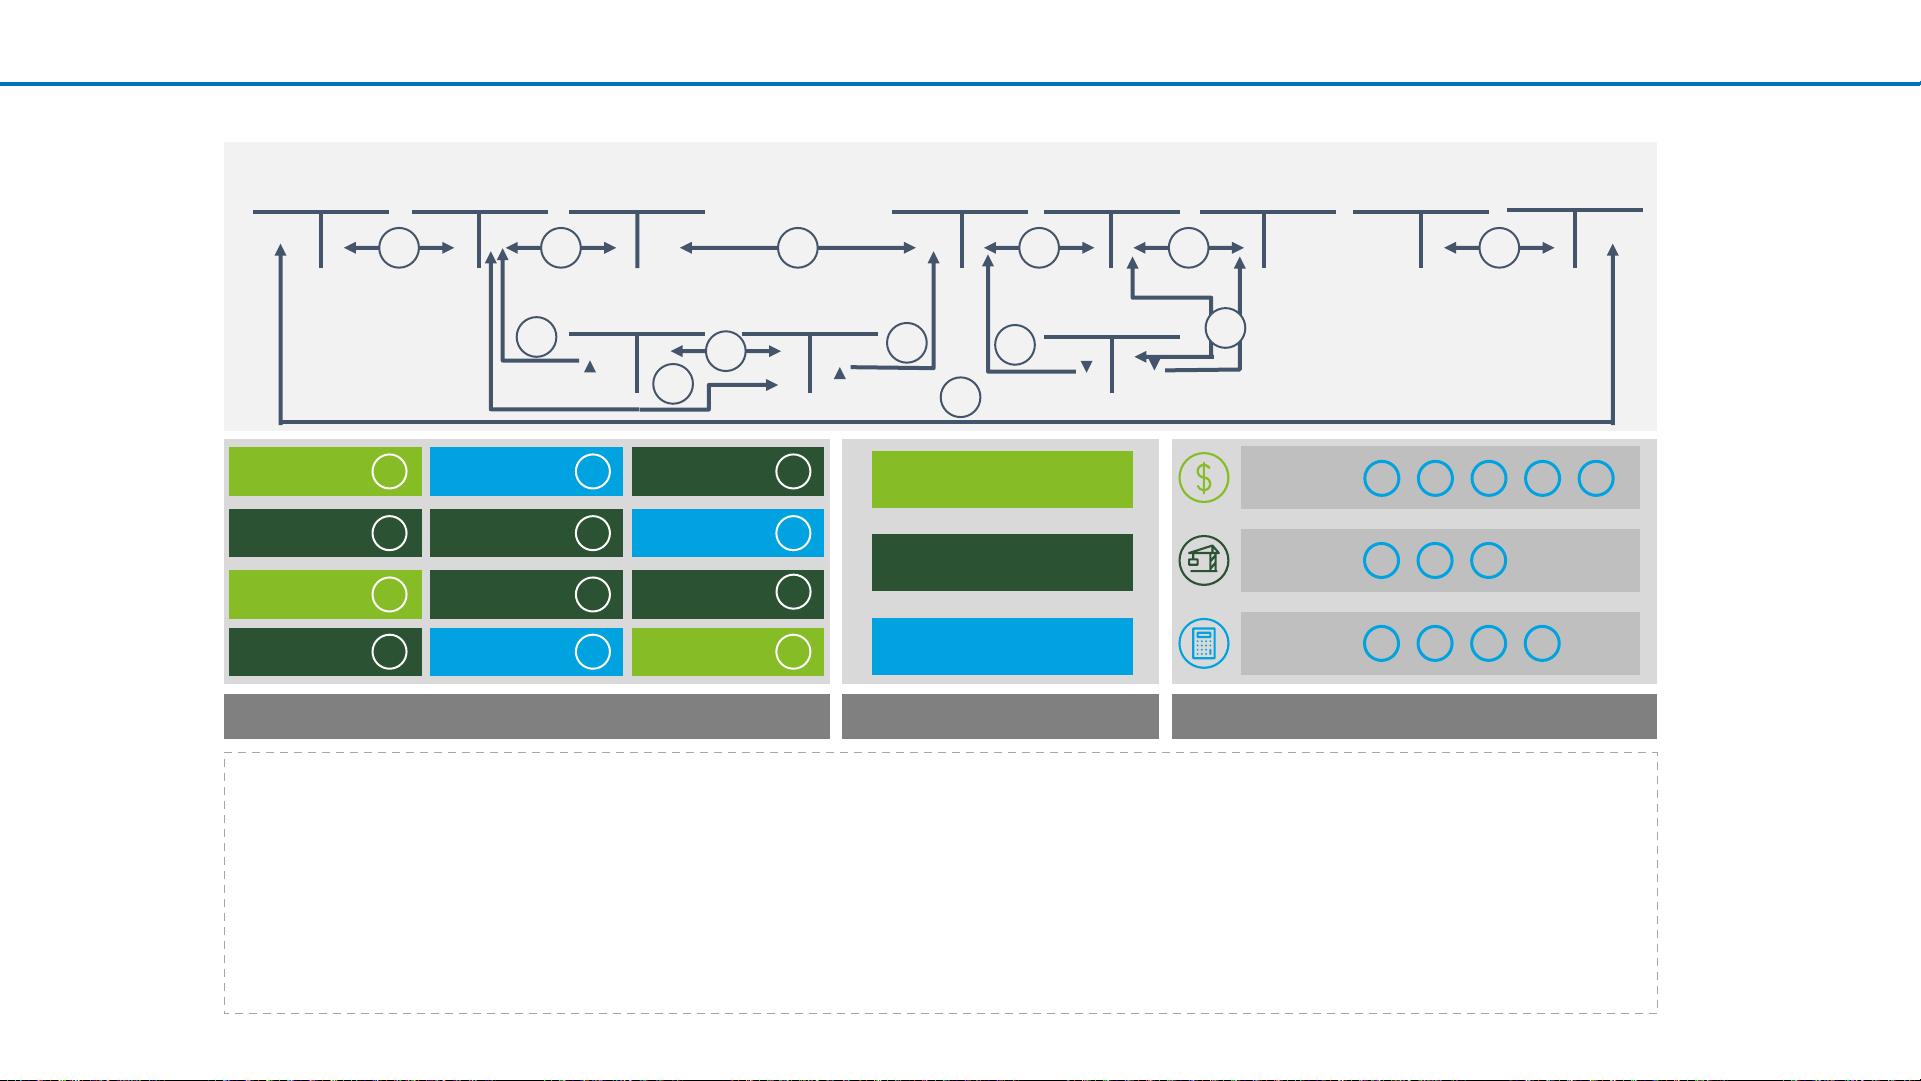The image size is (1921, 1081).
Task: Click the narrowest dark gray footer bar
Action: (x=1000, y=716)
